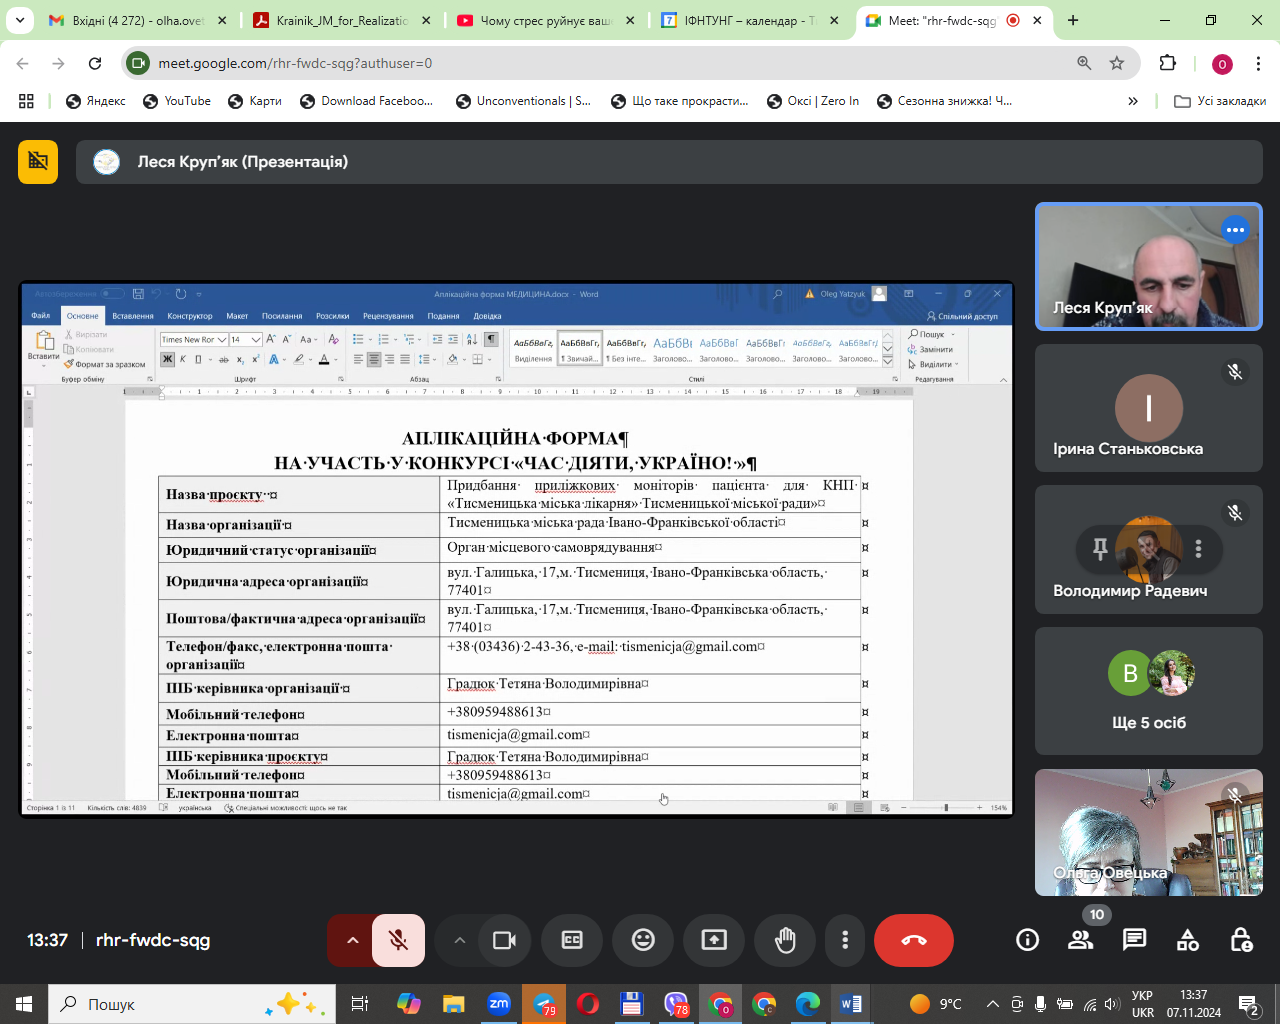Click the yellow presentation icon beside the presenter name
Screen dimensions: 1280x1024
[x=38, y=162]
